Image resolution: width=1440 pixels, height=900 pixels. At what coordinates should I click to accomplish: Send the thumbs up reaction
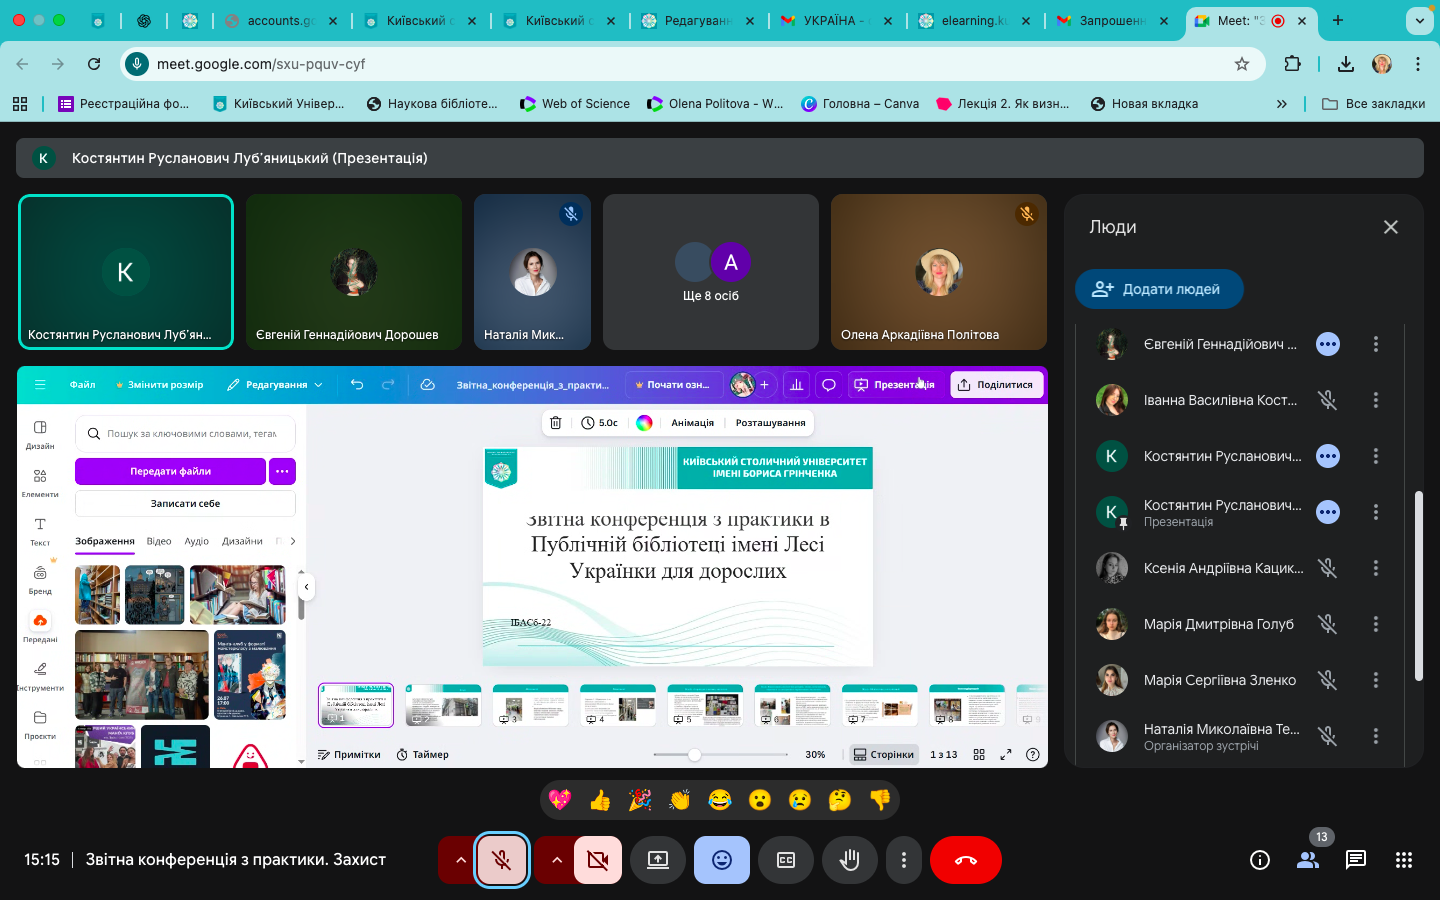click(x=600, y=800)
